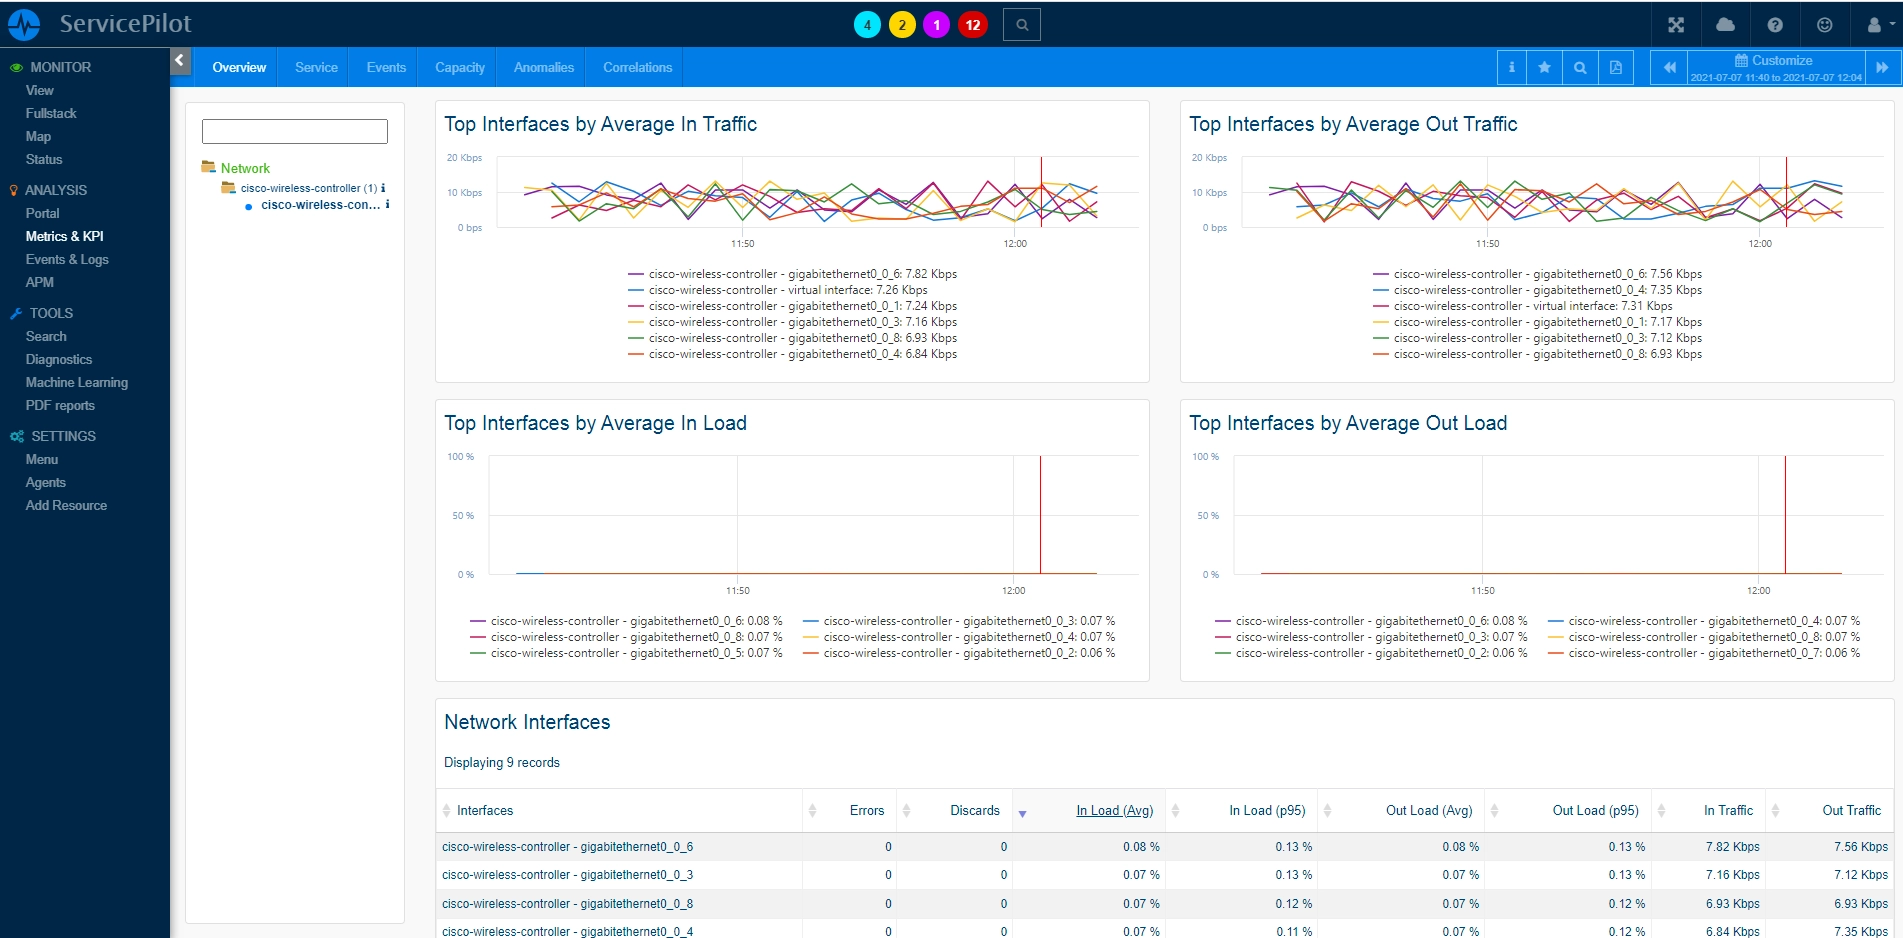Click the smiley face feedback icon
1903x938 pixels.
pyautogui.click(x=1825, y=25)
